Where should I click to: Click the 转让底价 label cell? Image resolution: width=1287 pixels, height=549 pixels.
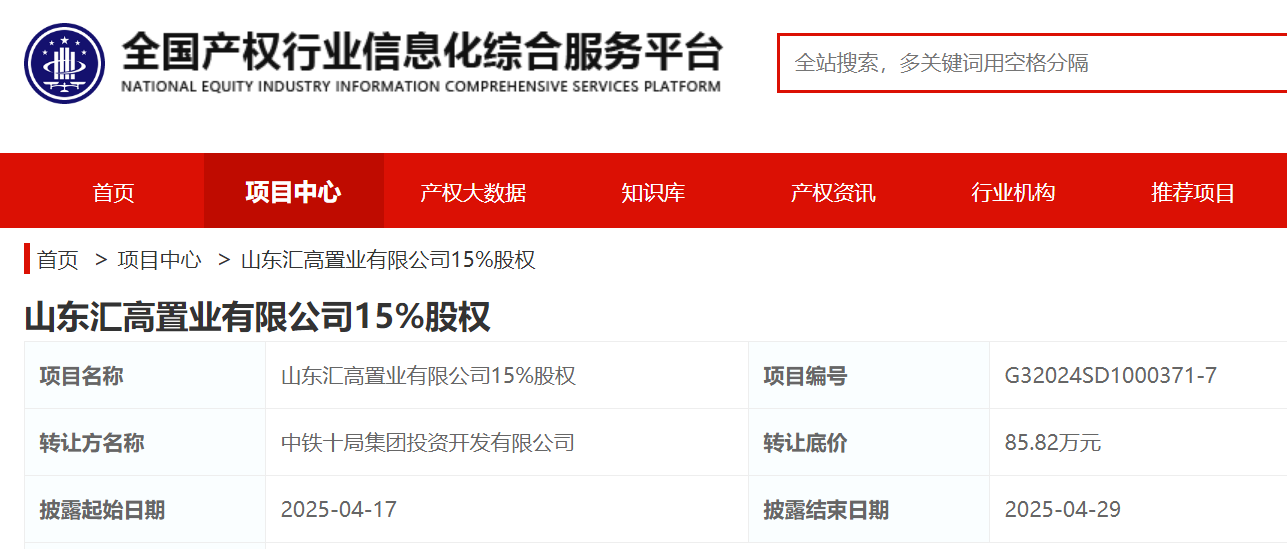coord(869,443)
